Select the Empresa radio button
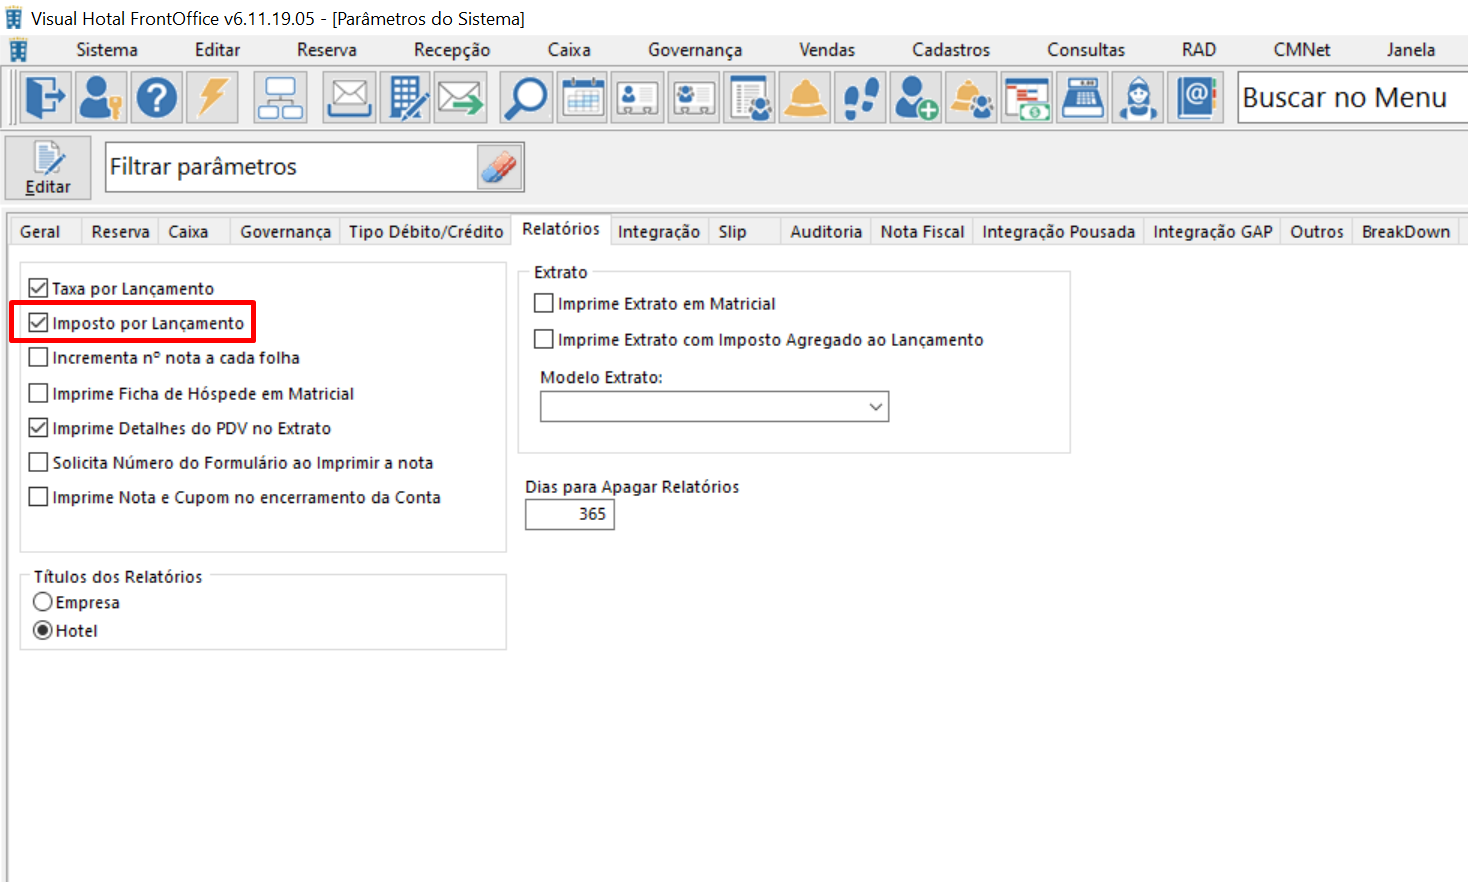The width and height of the screenshot is (1468, 882). (x=43, y=602)
